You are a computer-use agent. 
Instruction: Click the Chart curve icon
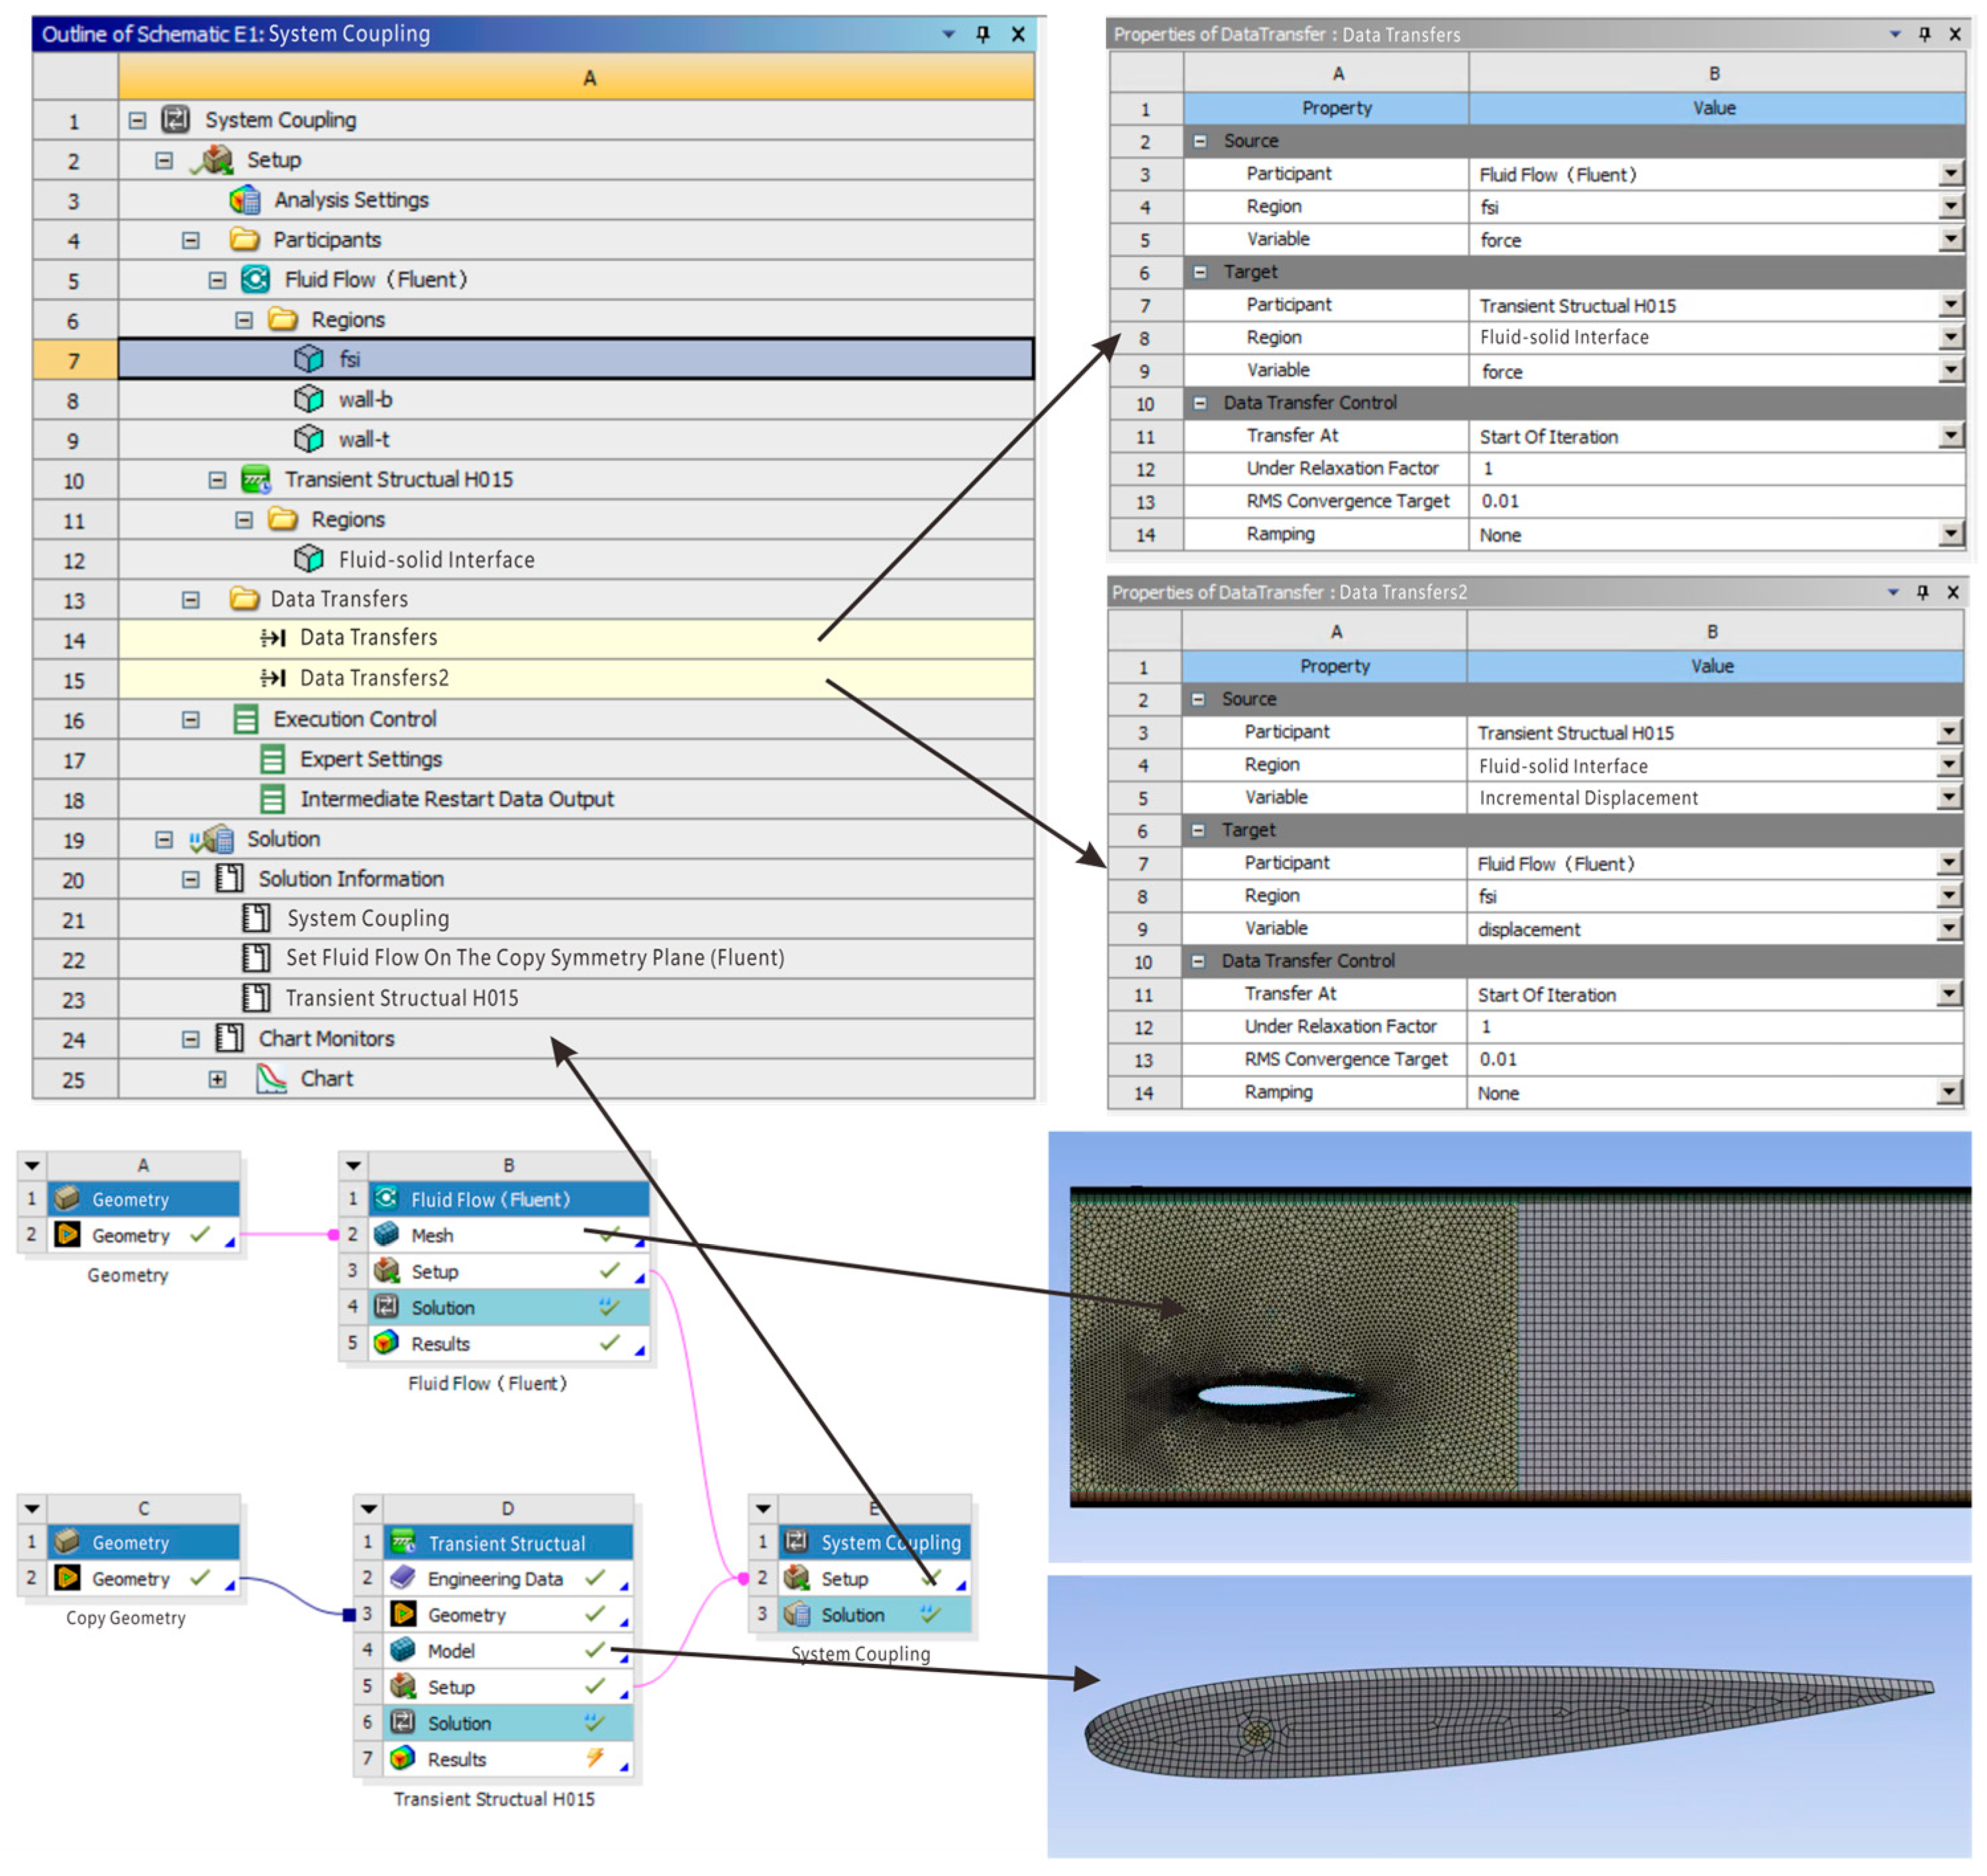click(x=271, y=1079)
